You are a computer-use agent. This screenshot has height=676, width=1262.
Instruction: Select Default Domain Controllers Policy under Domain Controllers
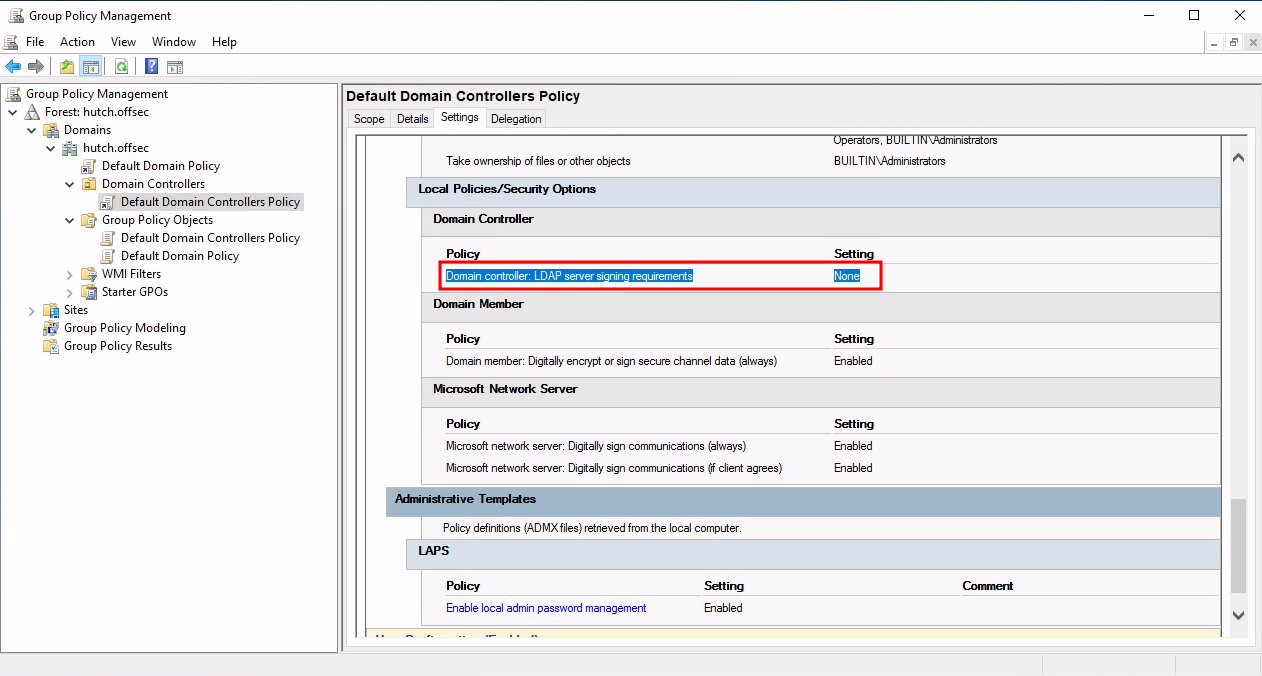(210, 202)
